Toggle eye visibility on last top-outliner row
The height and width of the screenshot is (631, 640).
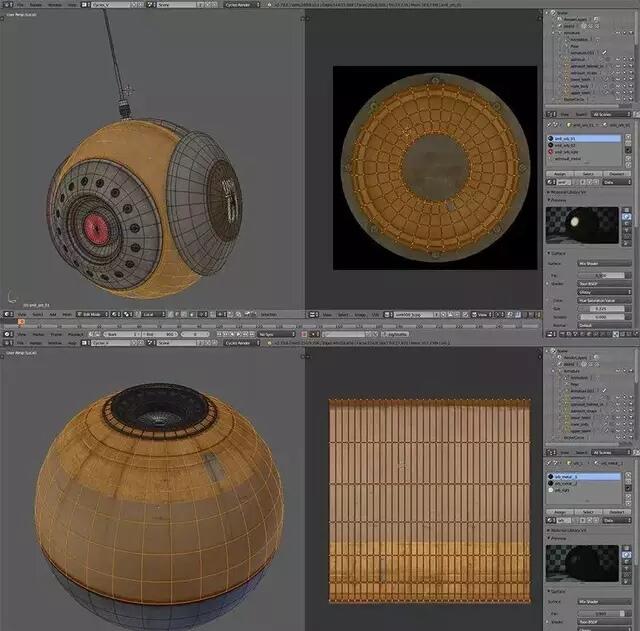point(618,99)
